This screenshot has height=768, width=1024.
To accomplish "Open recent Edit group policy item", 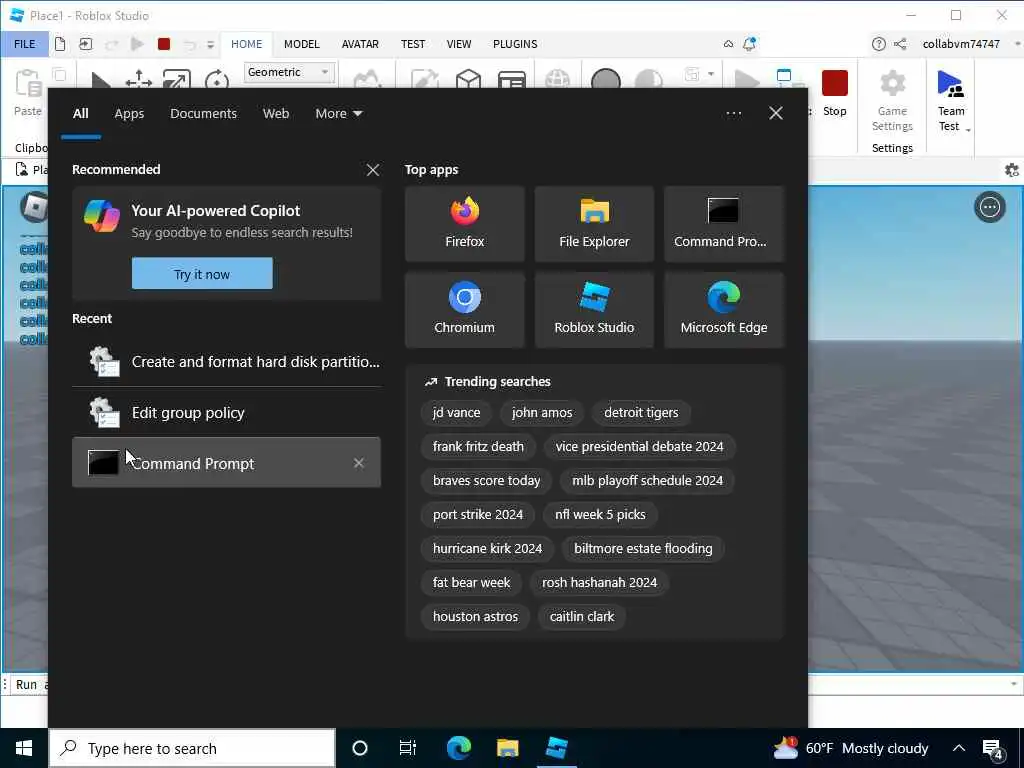I will point(227,413).
